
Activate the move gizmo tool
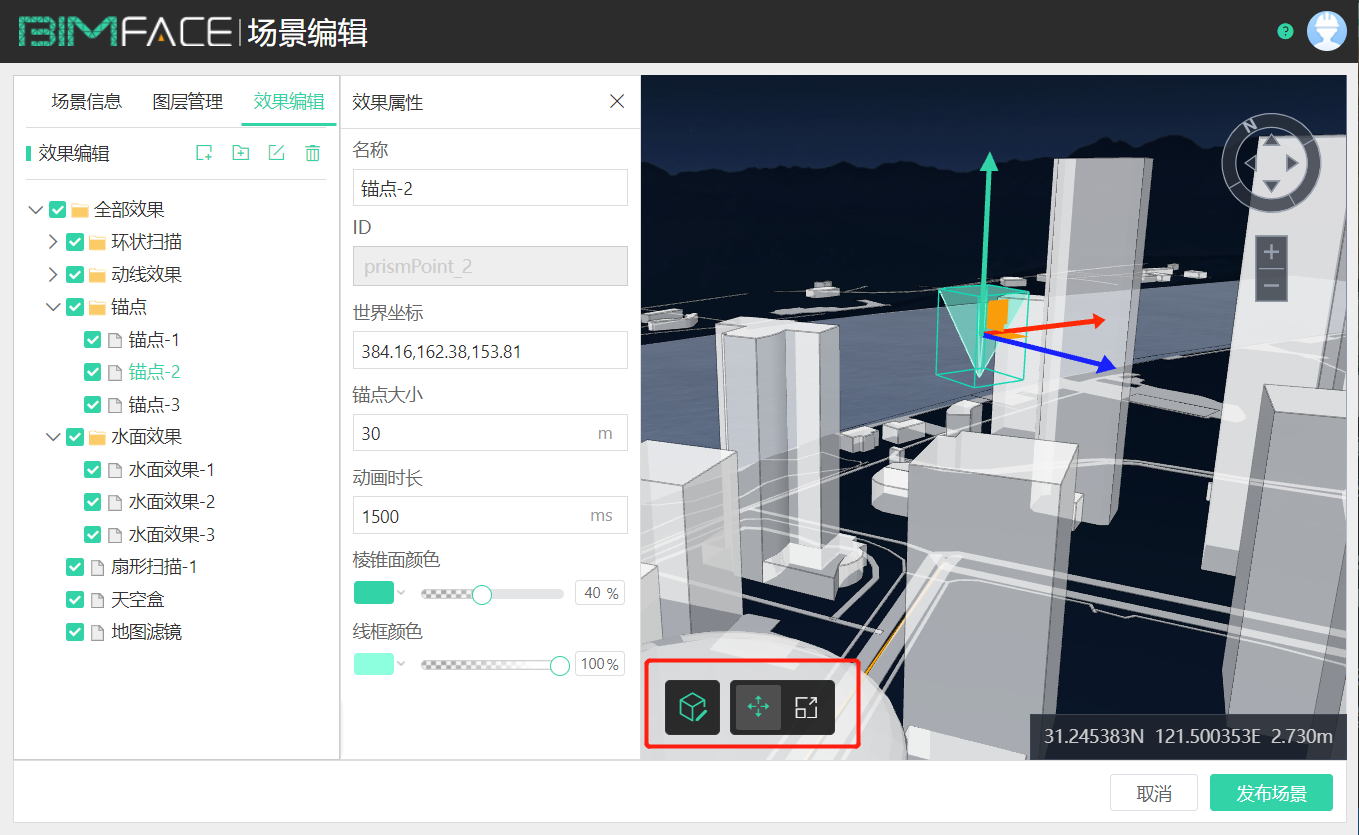point(758,707)
